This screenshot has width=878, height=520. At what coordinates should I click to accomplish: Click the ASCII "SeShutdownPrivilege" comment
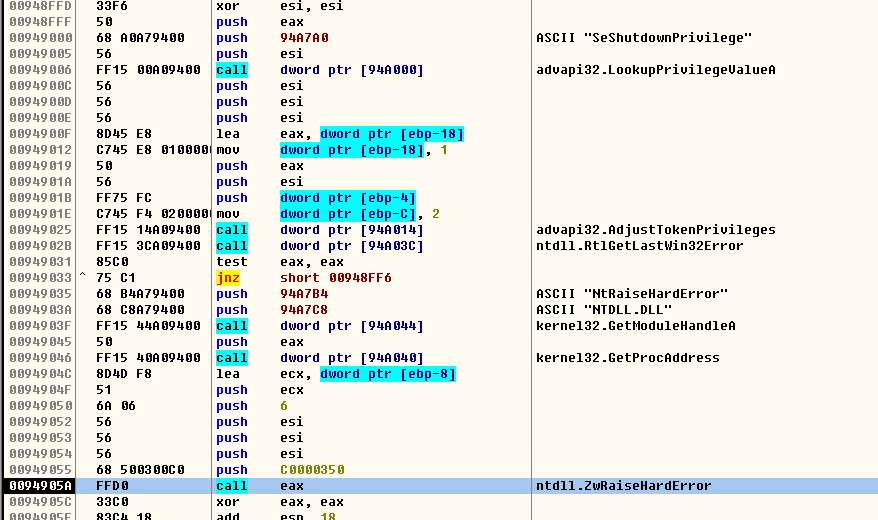[x=644, y=38]
